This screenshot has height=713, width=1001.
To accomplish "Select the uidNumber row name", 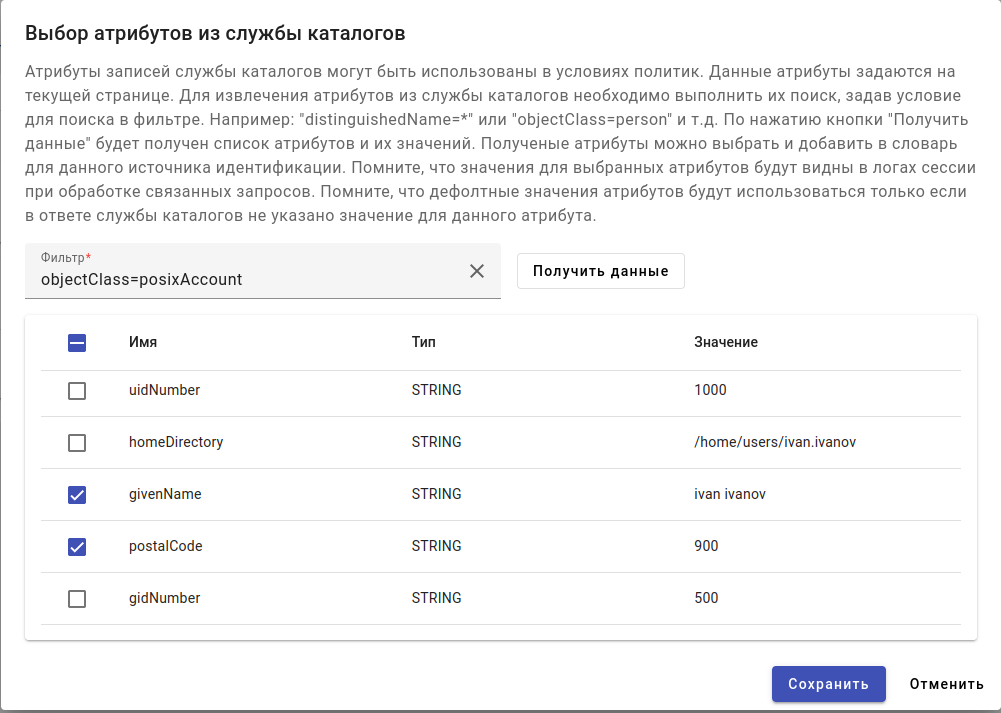I will 164,390.
